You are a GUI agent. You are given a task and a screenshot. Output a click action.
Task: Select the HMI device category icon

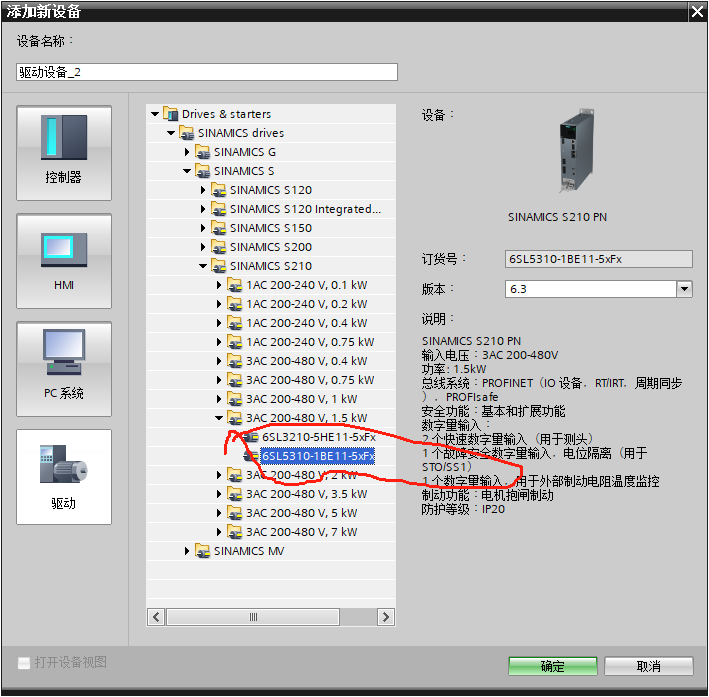click(x=64, y=261)
